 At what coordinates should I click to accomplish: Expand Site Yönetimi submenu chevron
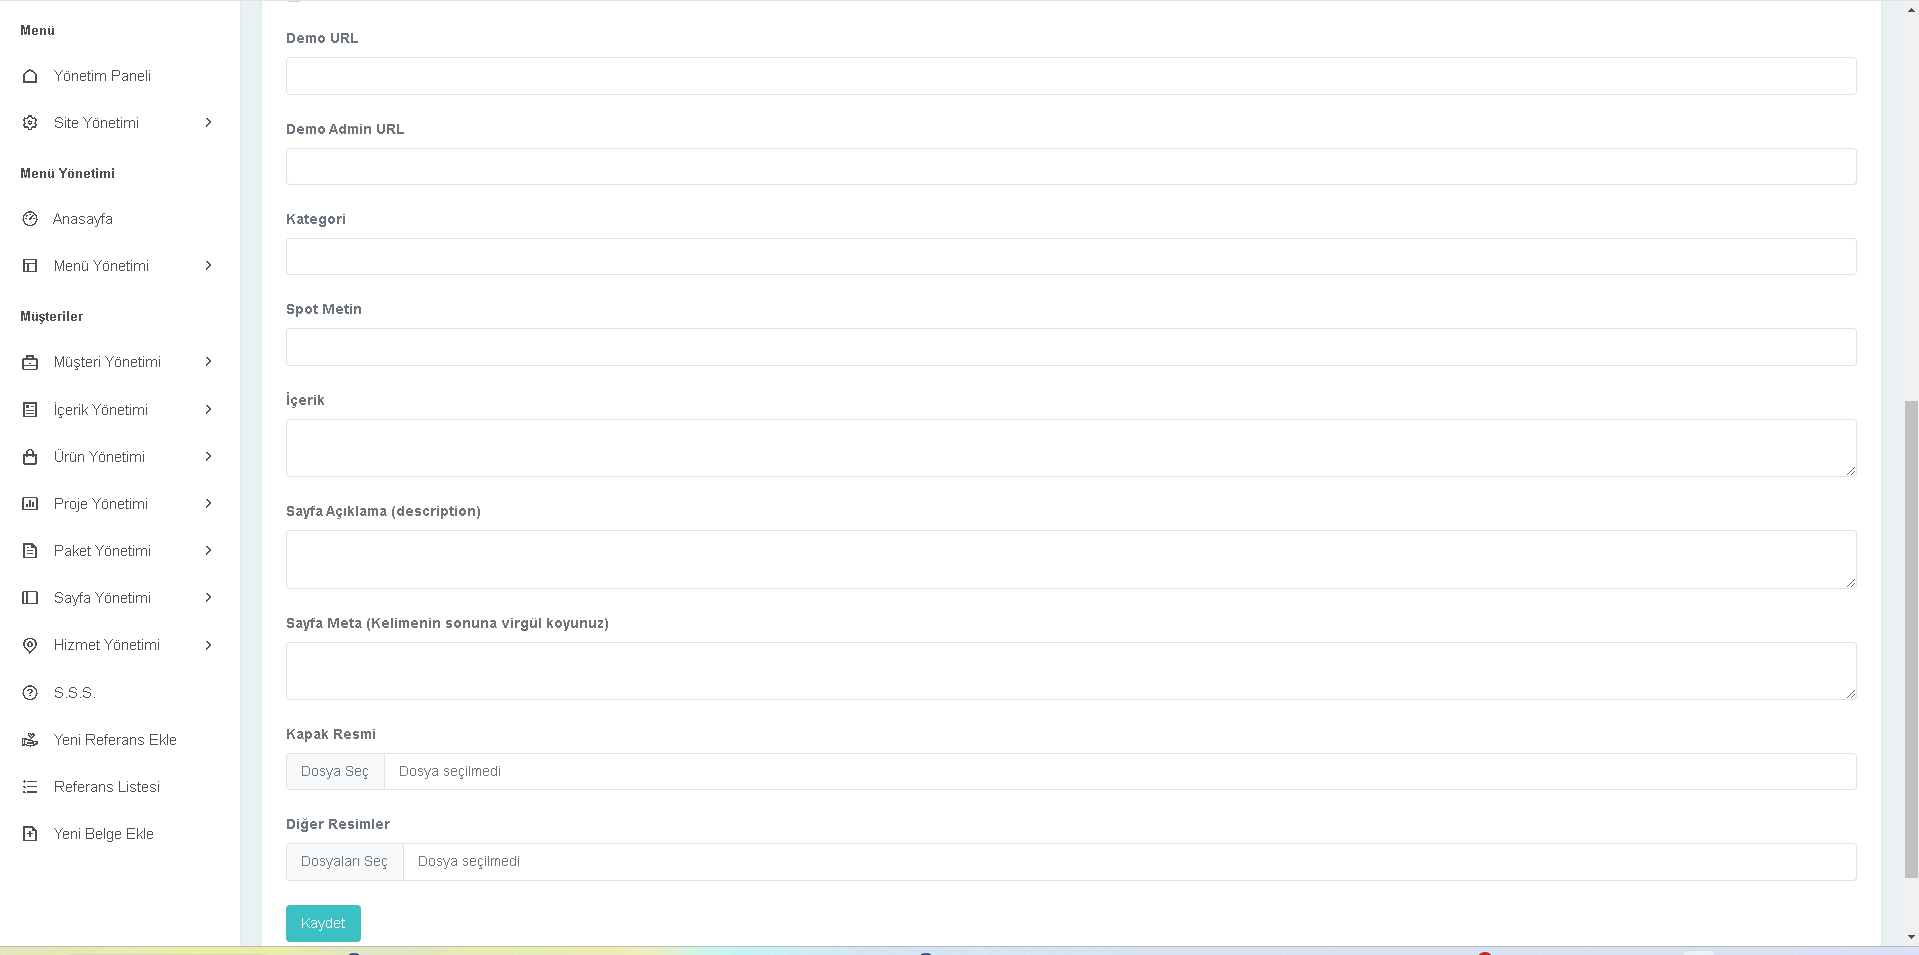[208, 123]
